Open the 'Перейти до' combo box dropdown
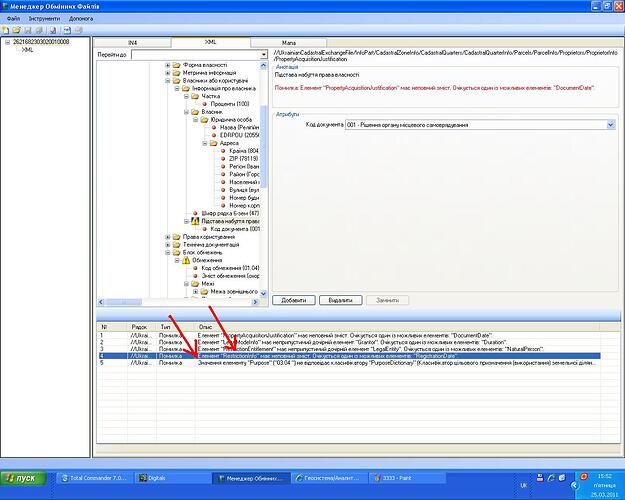The image size is (625, 500). (x=263, y=55)
